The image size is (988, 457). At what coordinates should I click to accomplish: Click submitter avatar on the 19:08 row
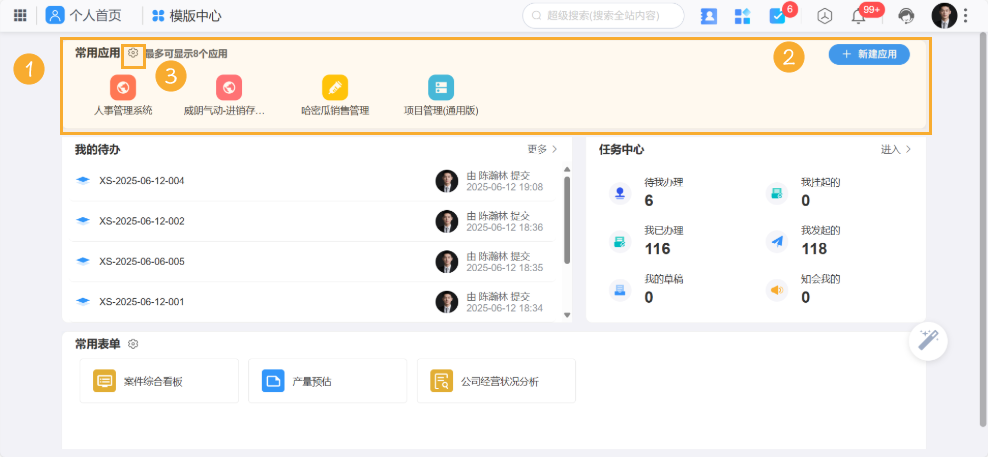(x=447, y=181)
